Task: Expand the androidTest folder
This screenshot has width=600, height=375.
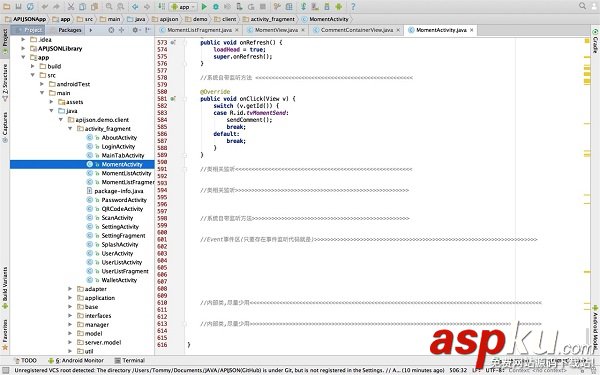Action: pos(42,84)
